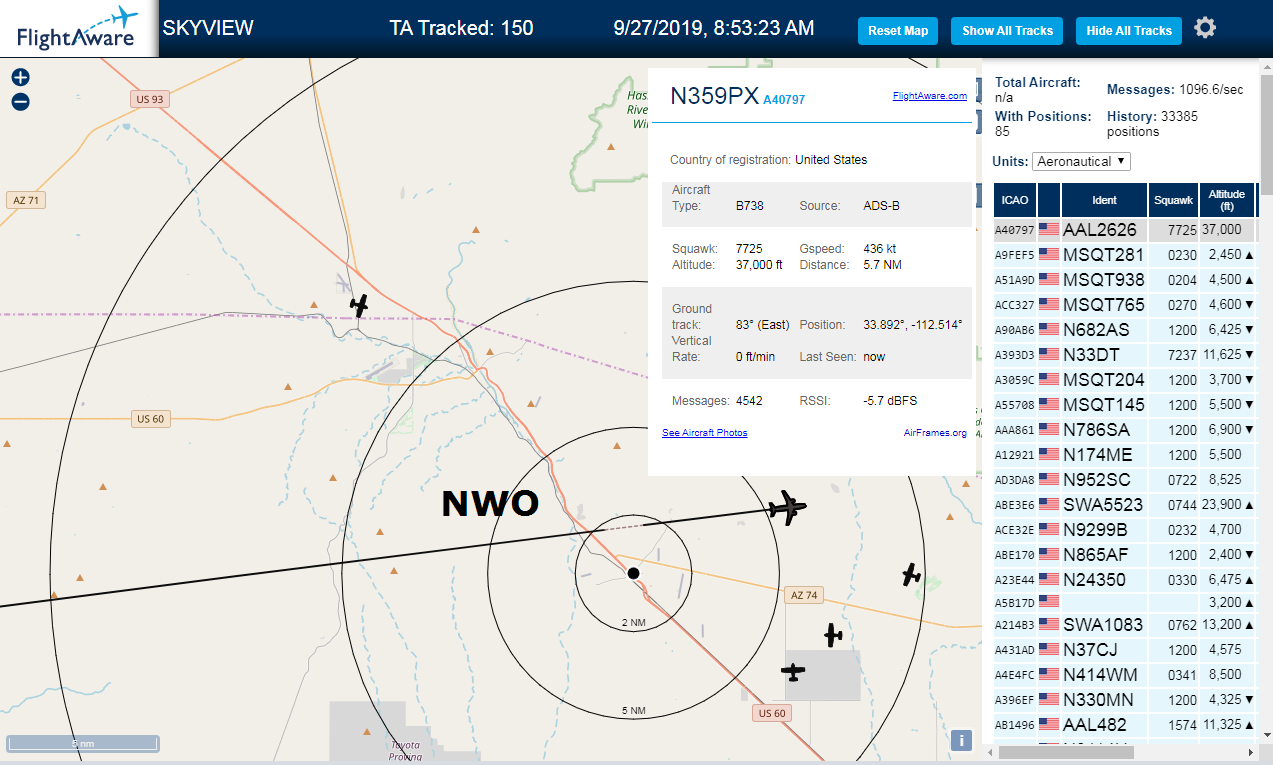Click the FlightAware logo
The image size is (1273, 765).
coord(78,29)
